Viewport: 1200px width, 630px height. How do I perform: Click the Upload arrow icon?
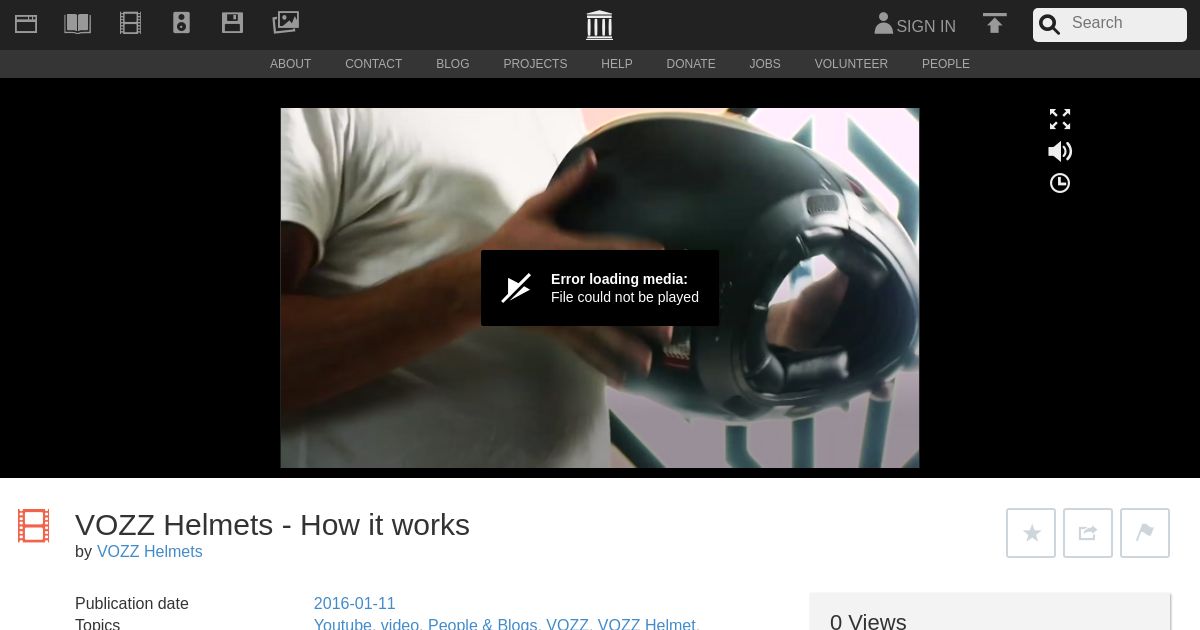994,23
